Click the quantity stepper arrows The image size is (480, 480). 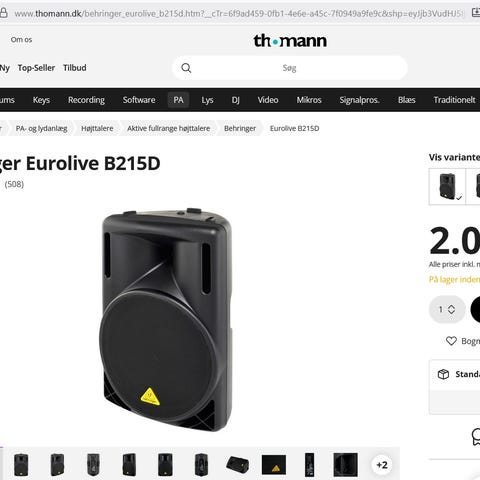(451, 309)
